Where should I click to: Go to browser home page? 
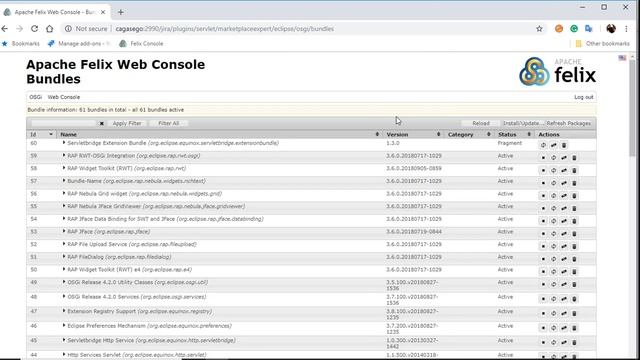pyautogui.click(x=49, y=29)
